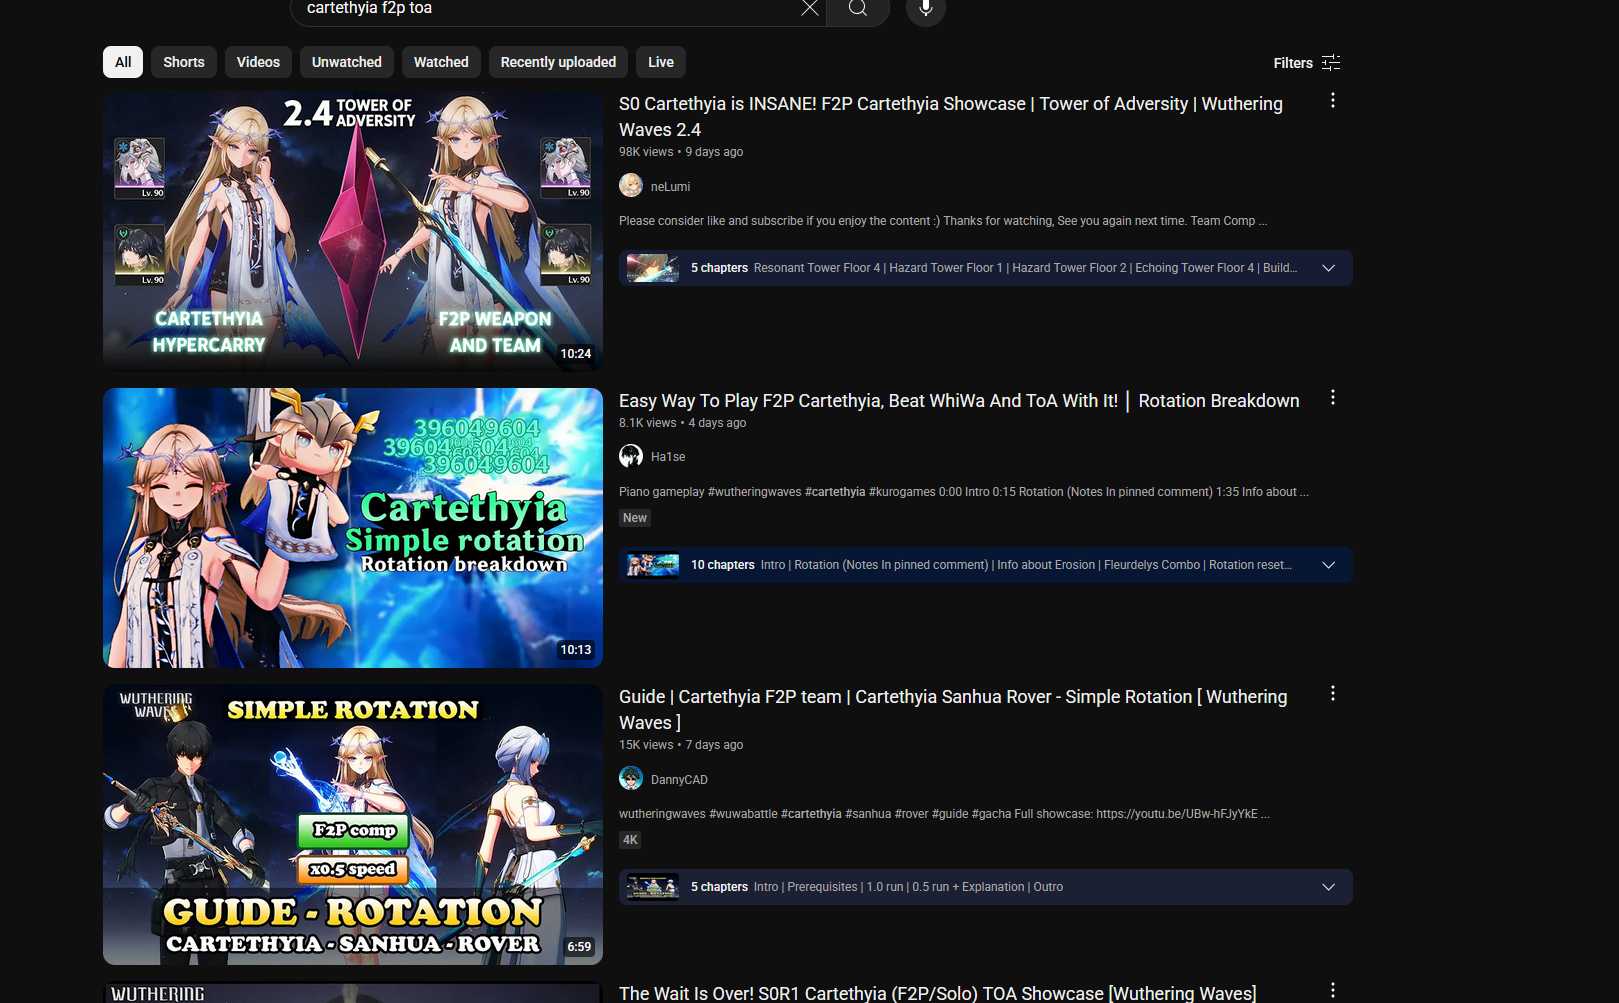Play the Cartethyia Simple rotation thumbnail
1619x1003 pixels.
pos(353,528)
